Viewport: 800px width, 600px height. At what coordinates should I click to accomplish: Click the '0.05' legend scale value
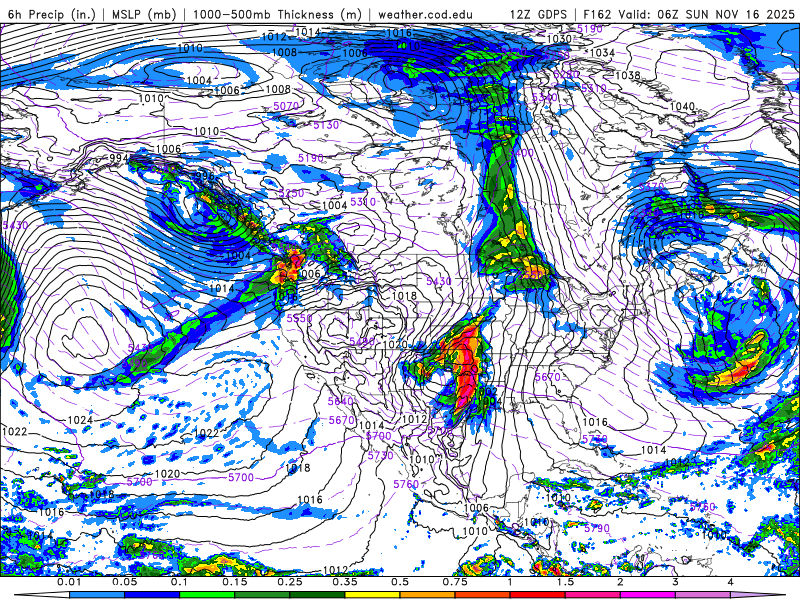click(x=124, y=582)
